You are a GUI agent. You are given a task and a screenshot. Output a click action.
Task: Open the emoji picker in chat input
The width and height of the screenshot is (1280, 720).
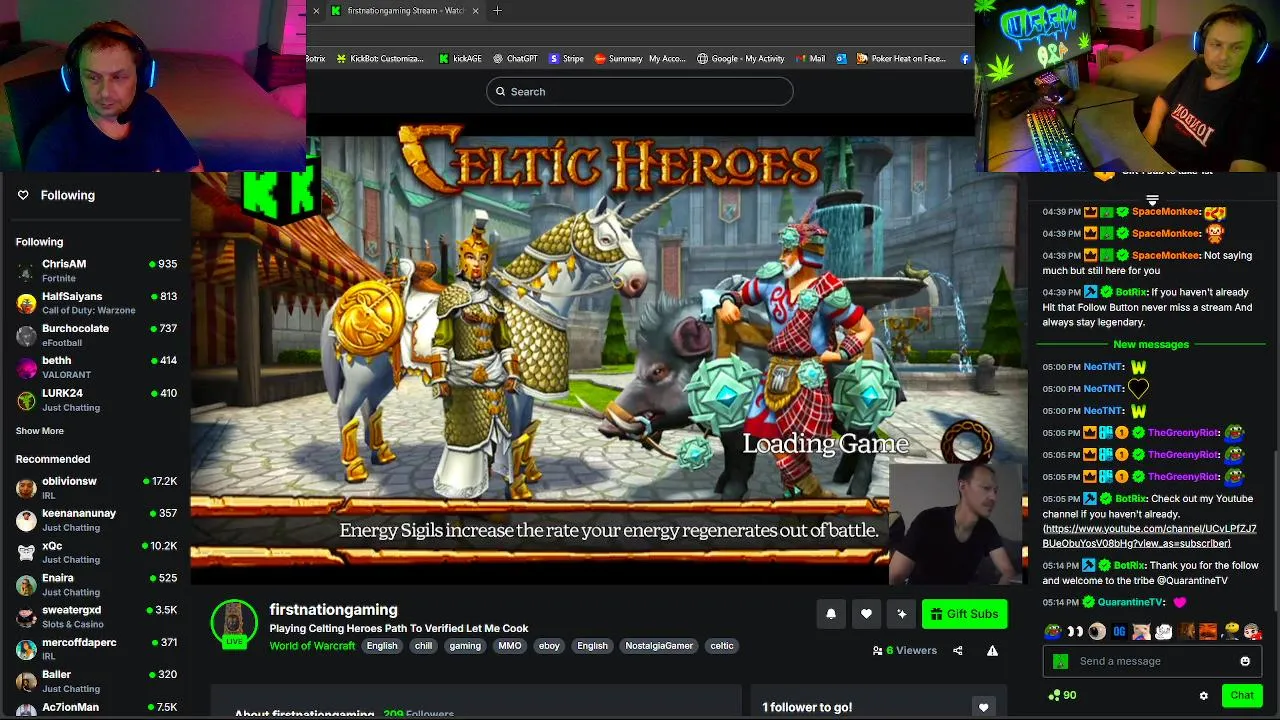1245,661
